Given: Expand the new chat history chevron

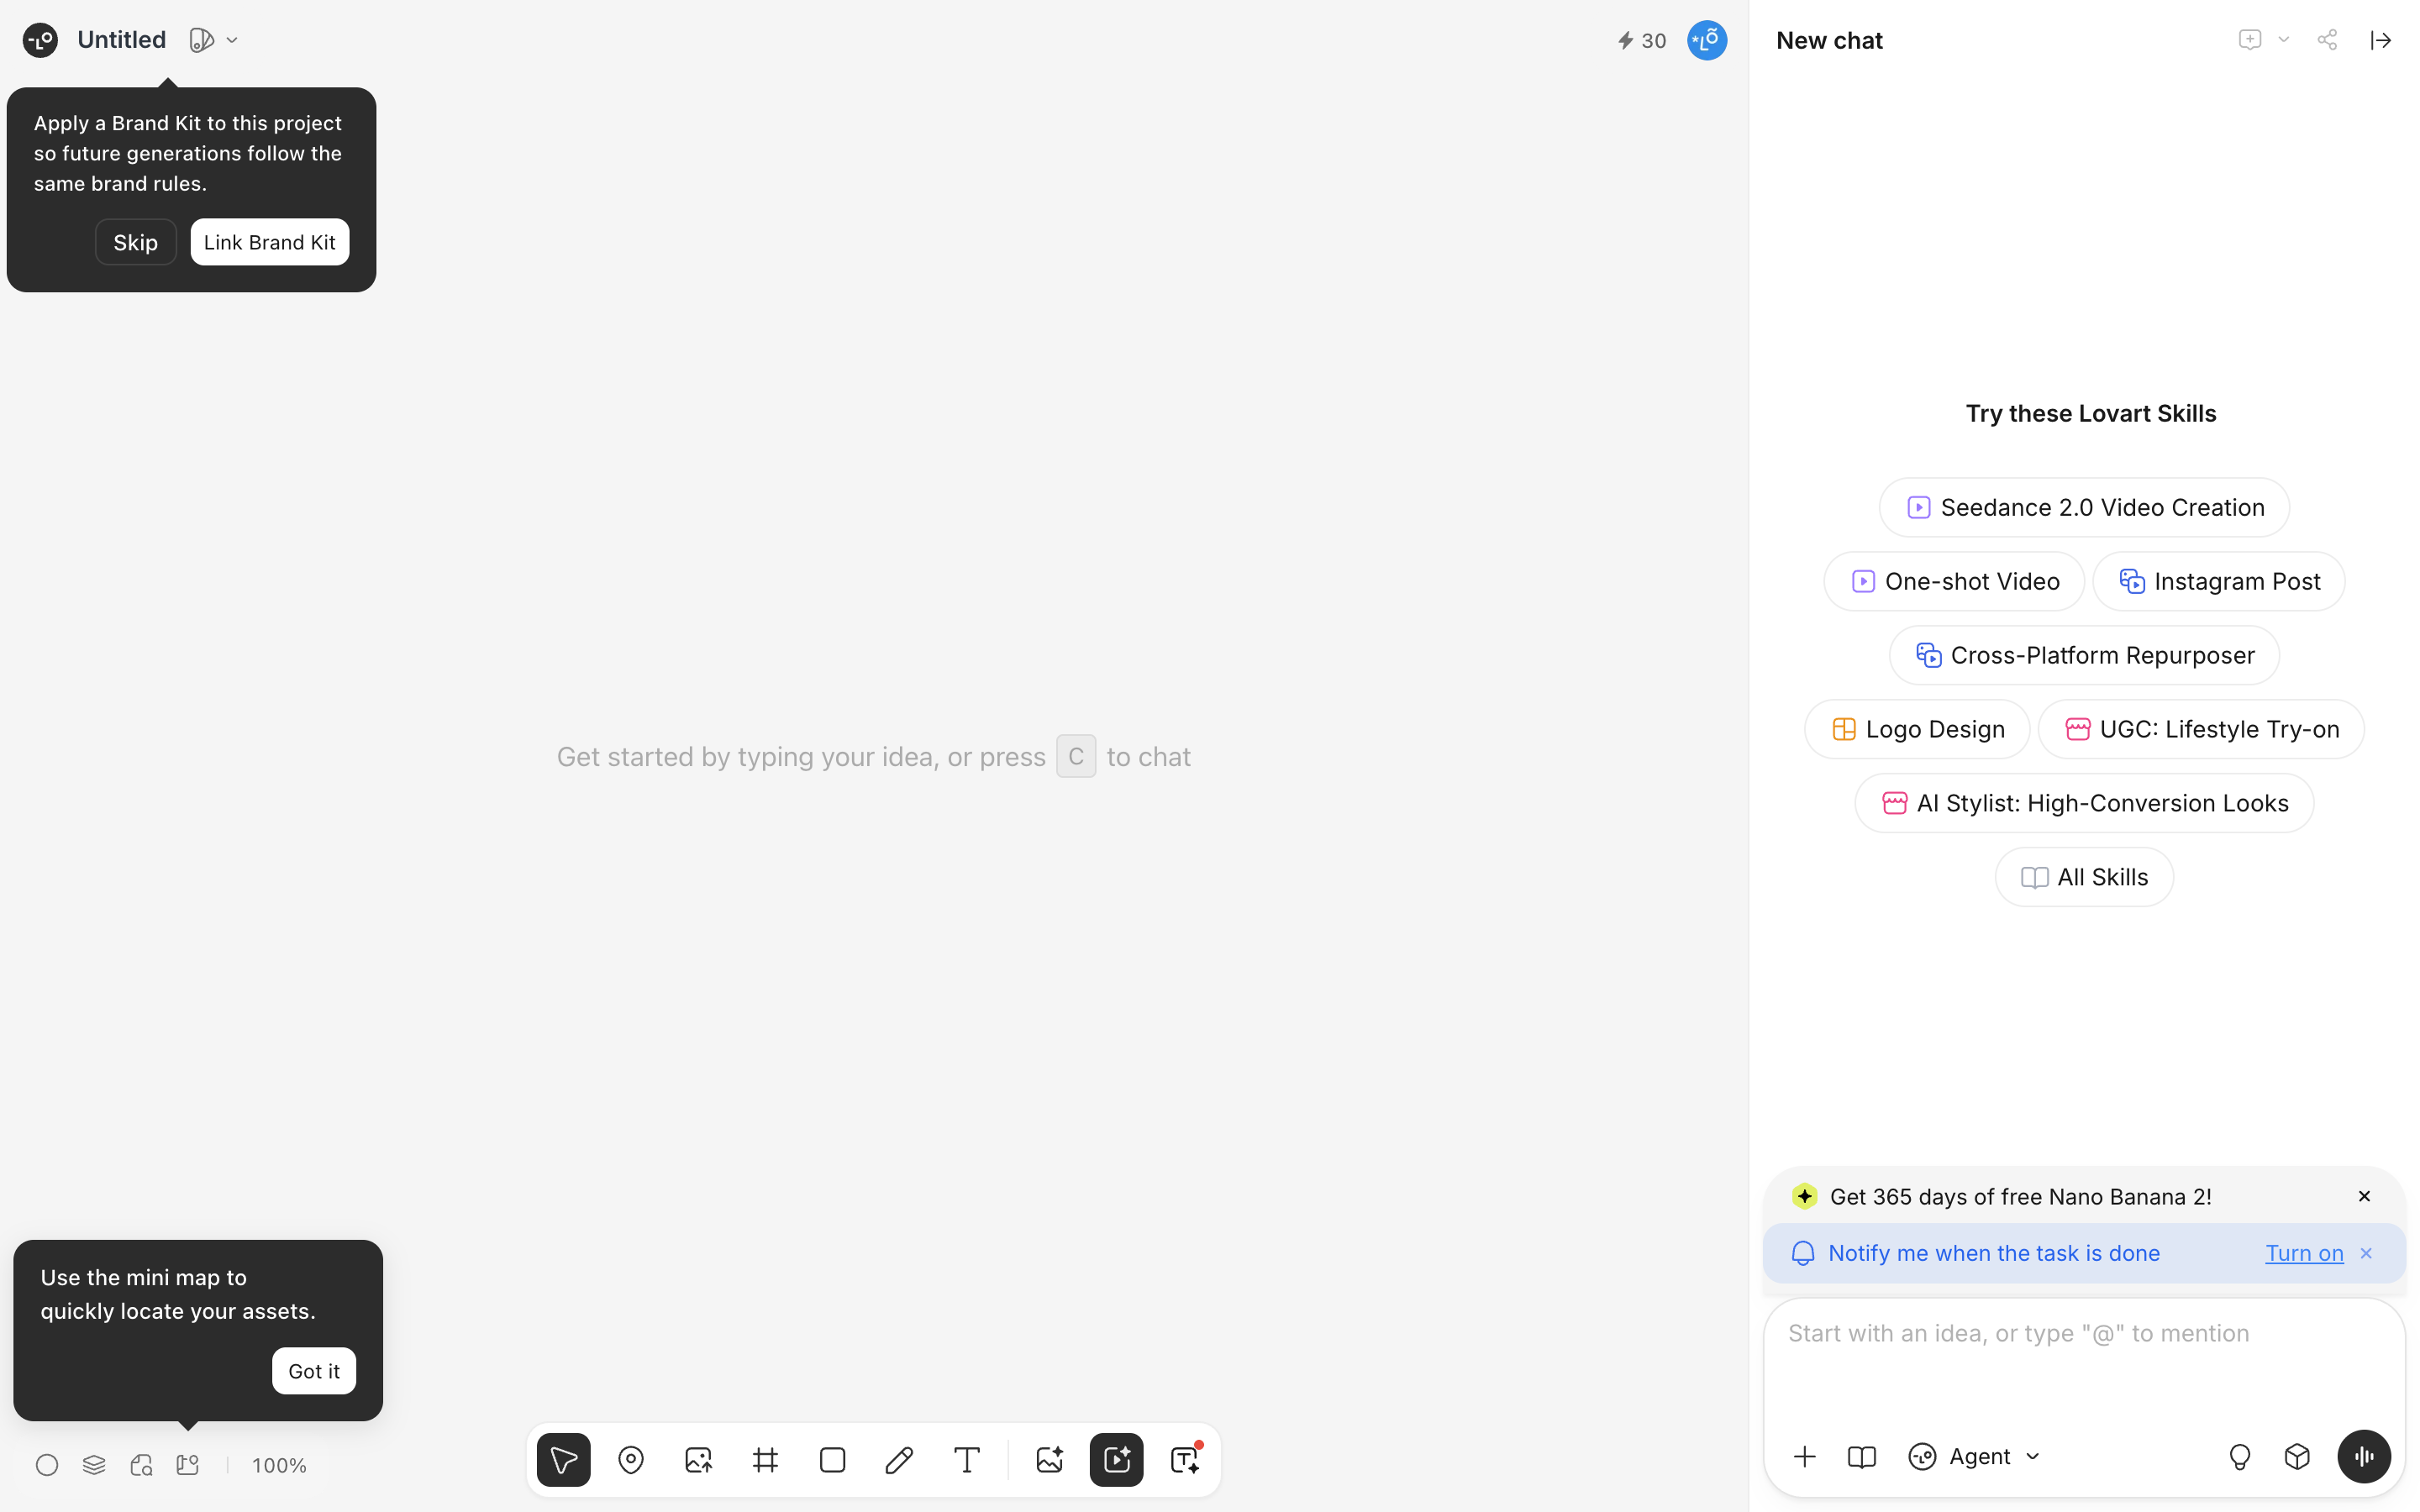Looking at the screenshot, I should [2283, 40].
